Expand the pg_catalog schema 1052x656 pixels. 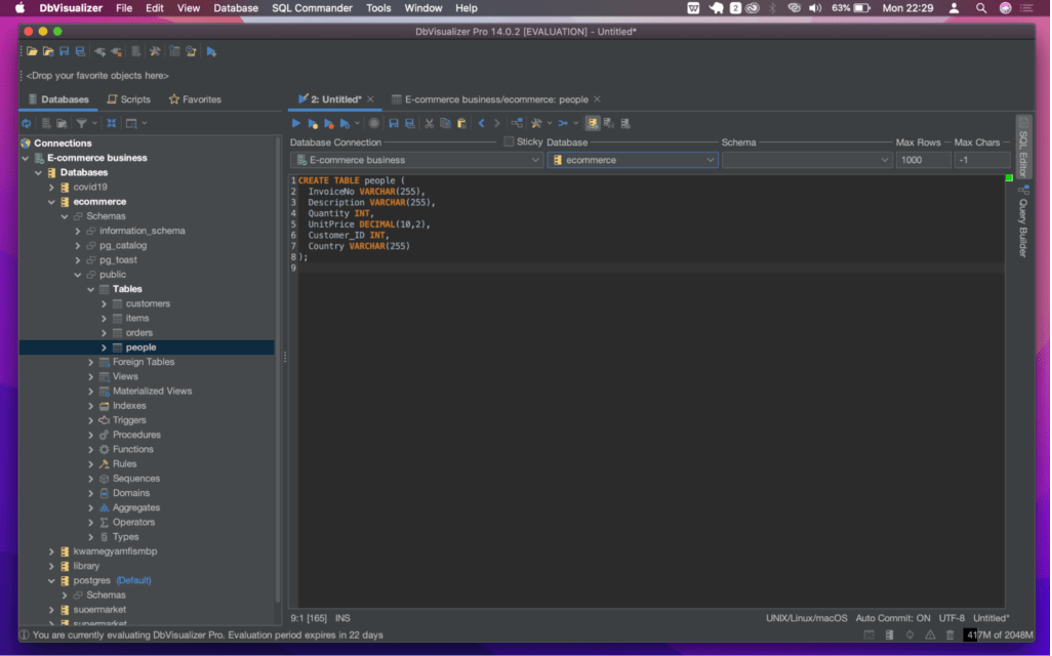78,245
